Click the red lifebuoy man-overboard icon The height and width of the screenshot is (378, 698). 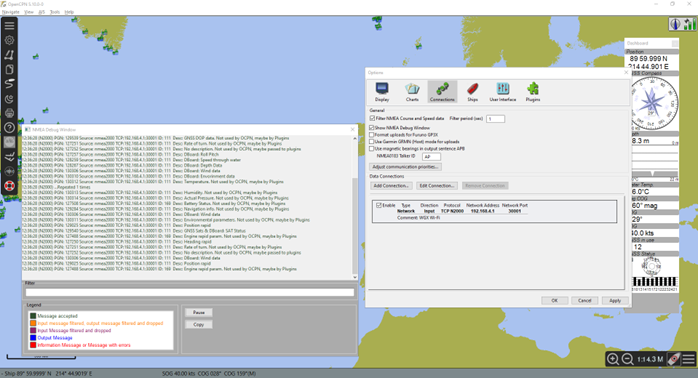(9, 186)
